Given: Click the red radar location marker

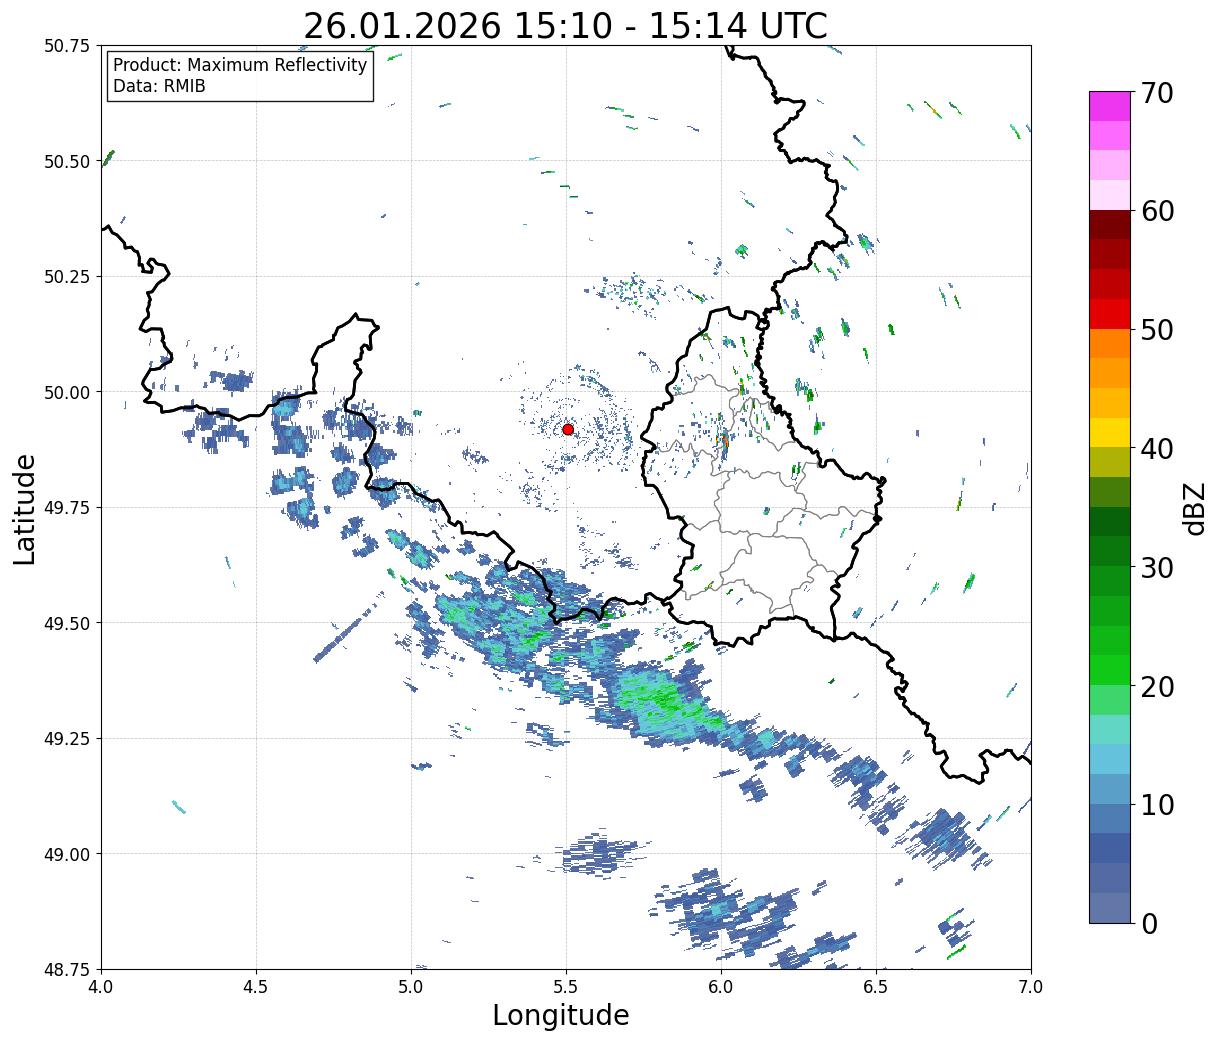Looking at the screenshot, I should point(568,429).
